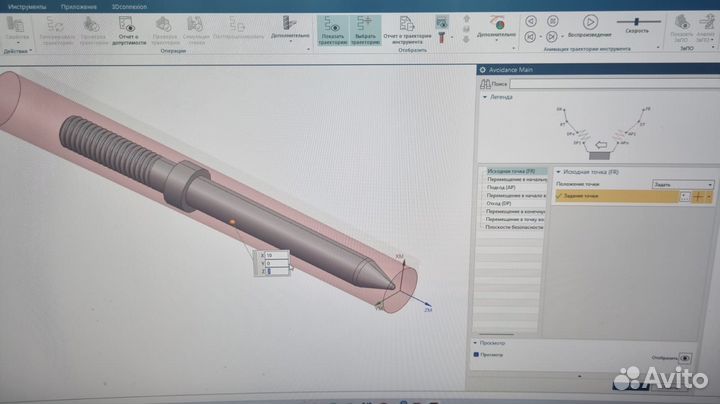The height and width of the screenshot is (404, 720).
Task: Click the binoculars search icon
Action: pyautogui.click(x=482, y=85)
